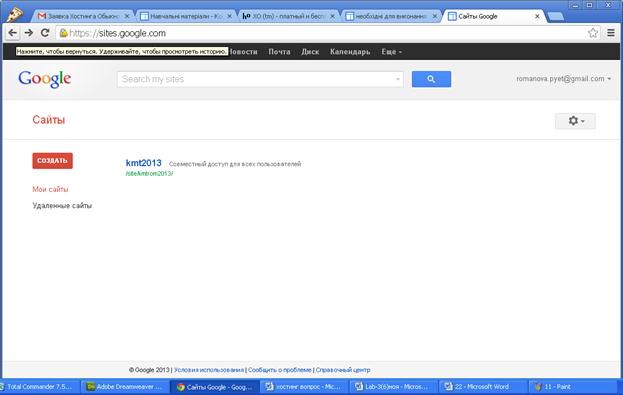
Task: Click the green kmt2013 site URL text
Action: click(x=149, y=173)
